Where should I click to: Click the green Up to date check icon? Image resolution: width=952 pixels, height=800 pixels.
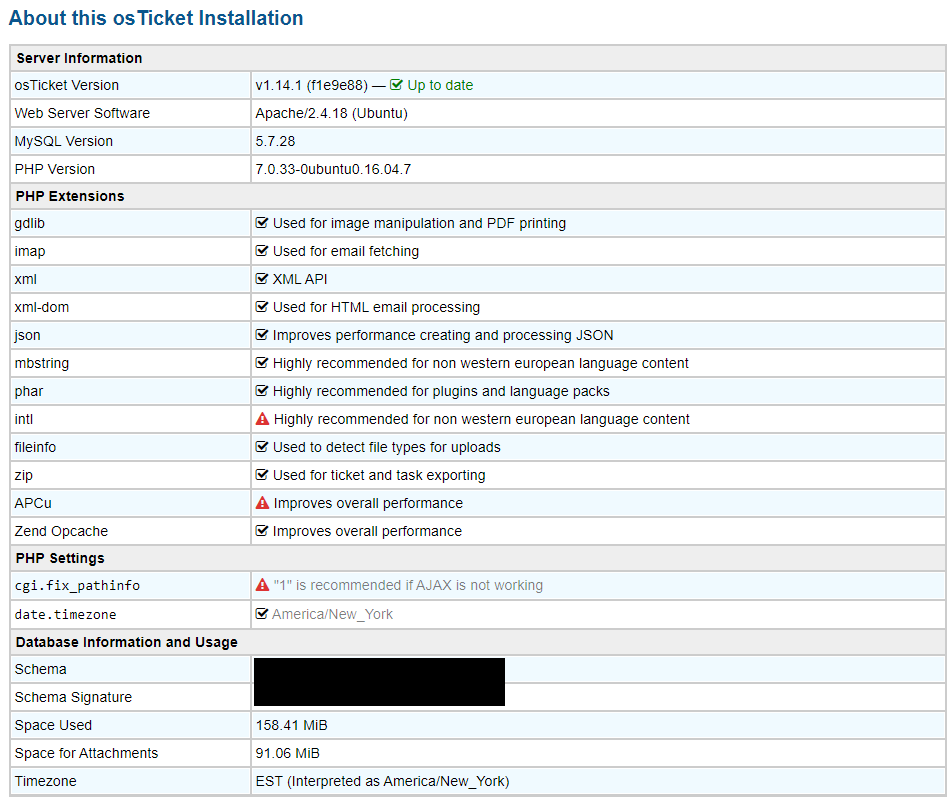396,85
